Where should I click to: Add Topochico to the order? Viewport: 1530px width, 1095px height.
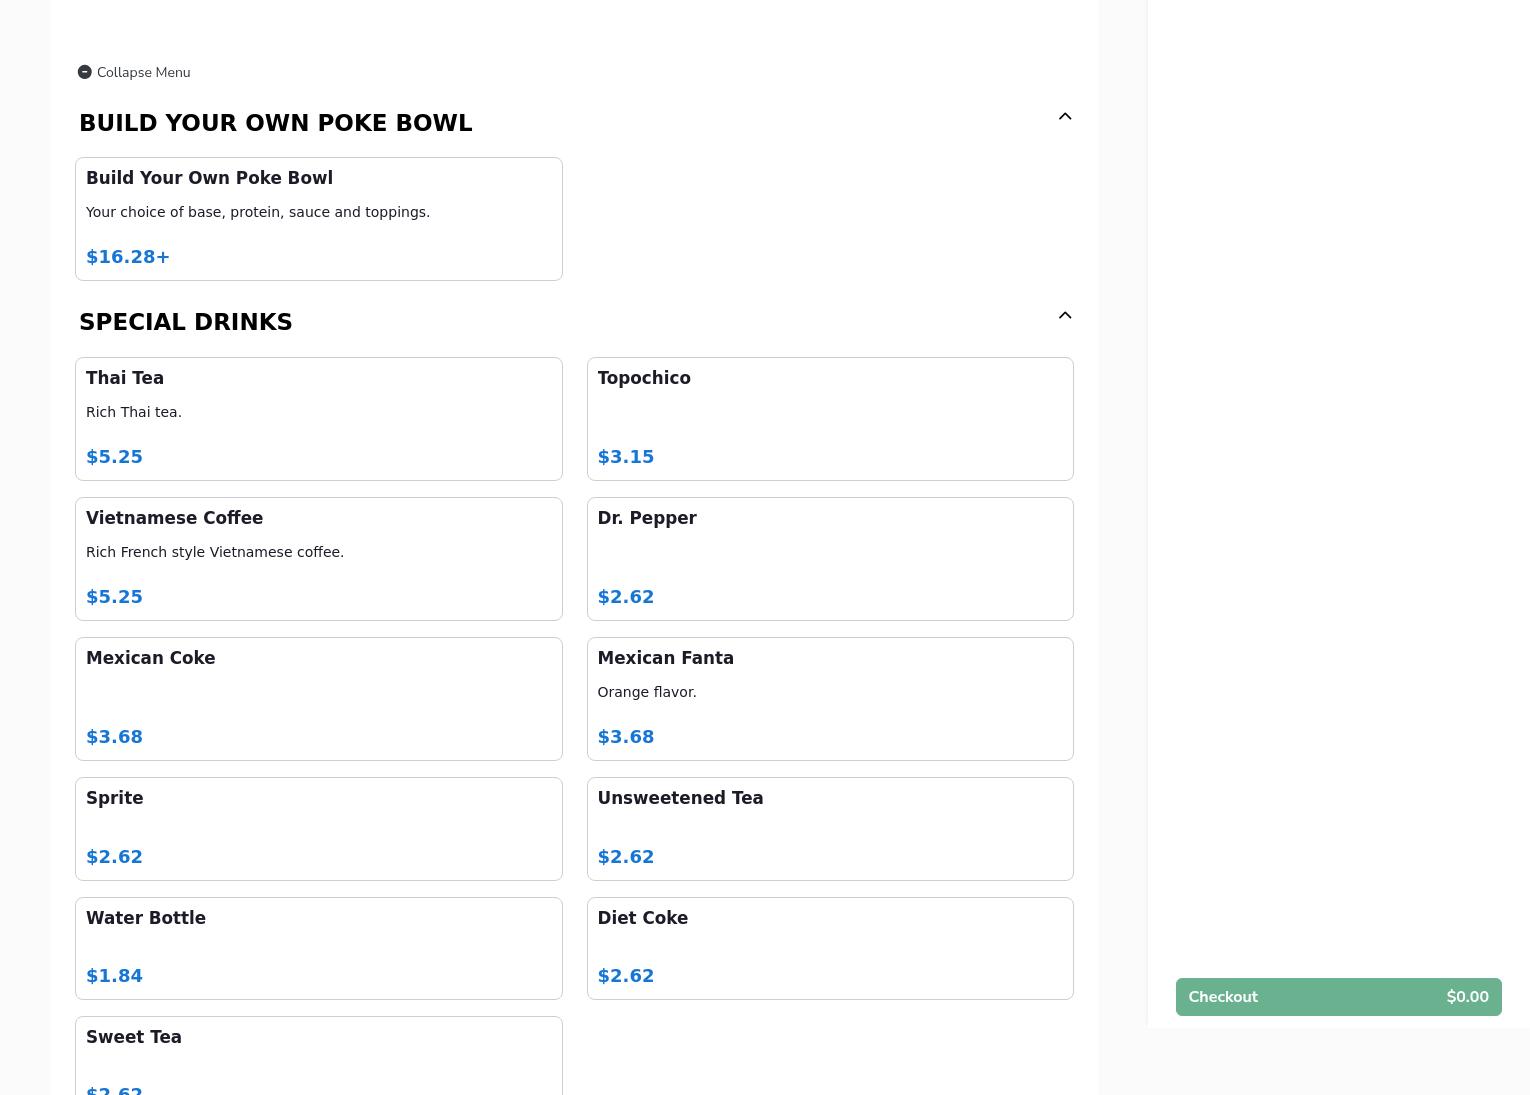[x=829, y=418]
